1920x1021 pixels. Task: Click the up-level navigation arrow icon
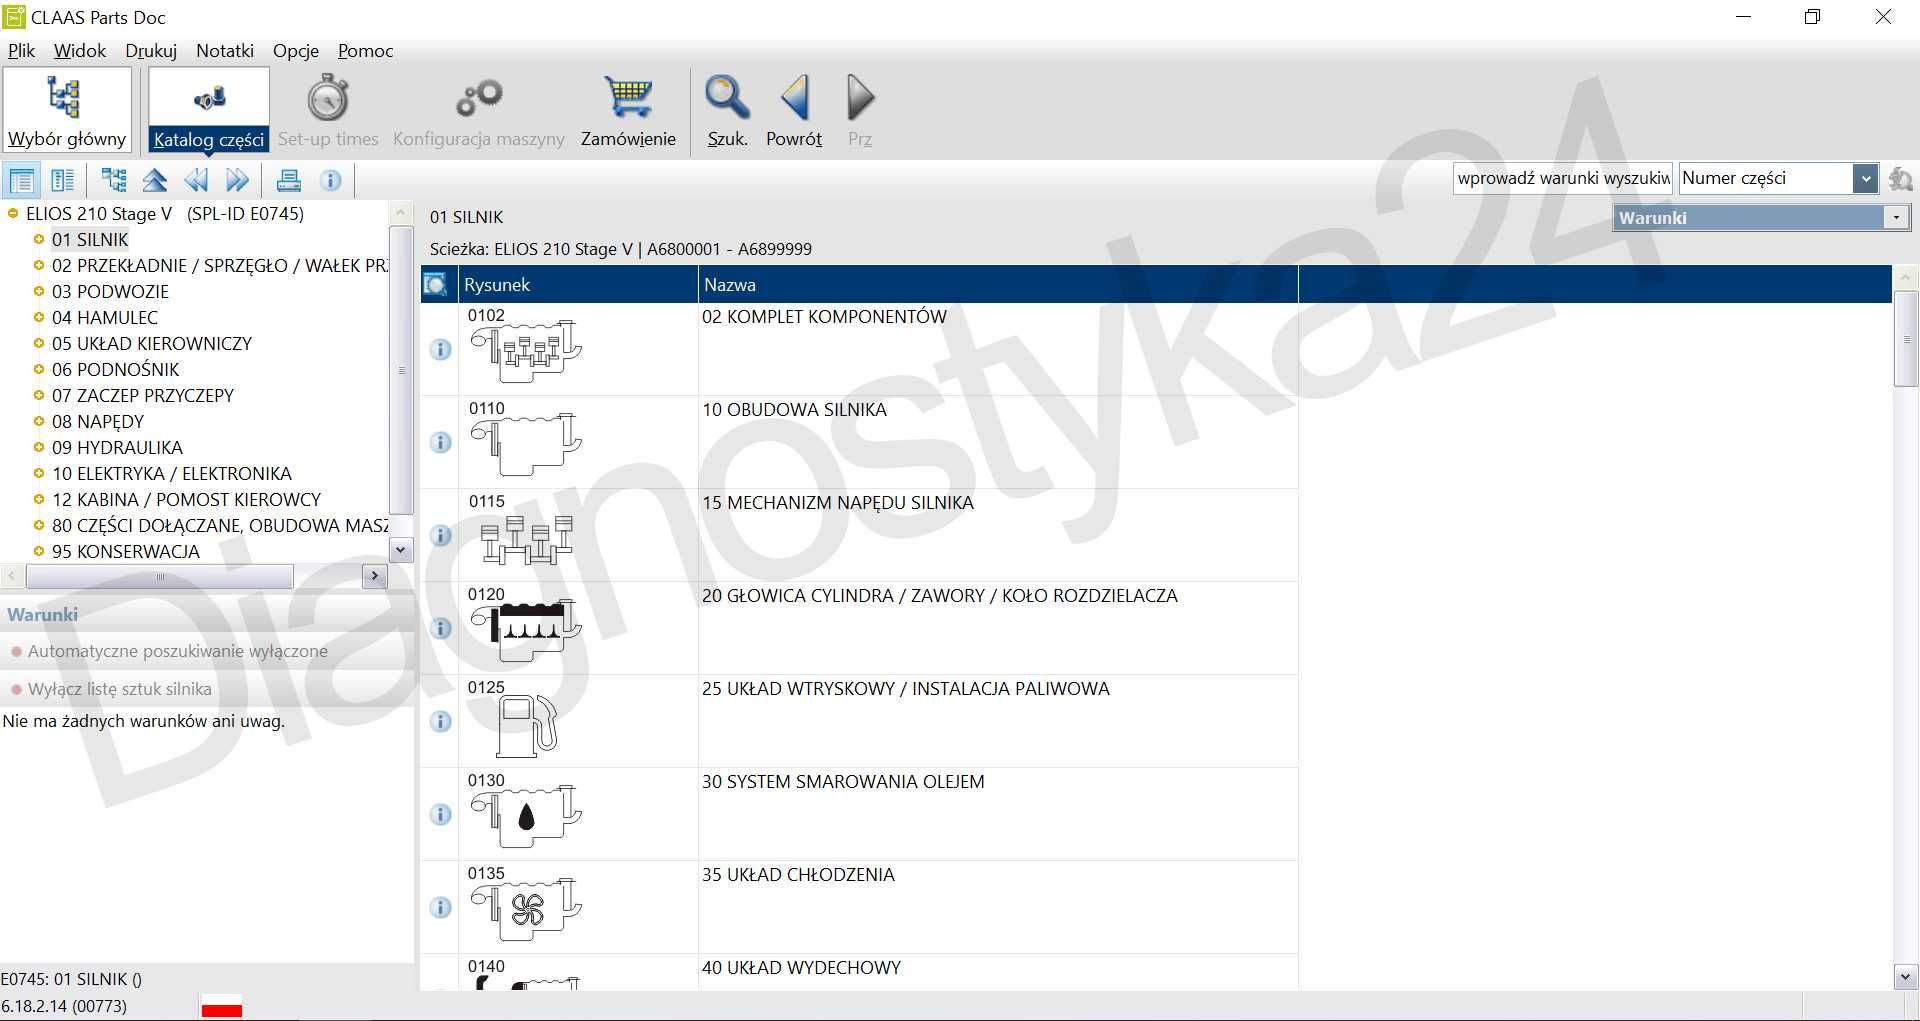155,180
